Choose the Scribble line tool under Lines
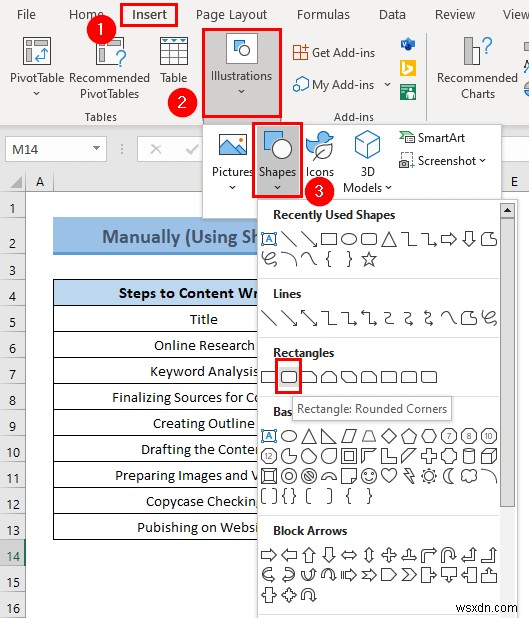Image resolution: width=529 pixels, height=618 pixels. coord(489,318)
